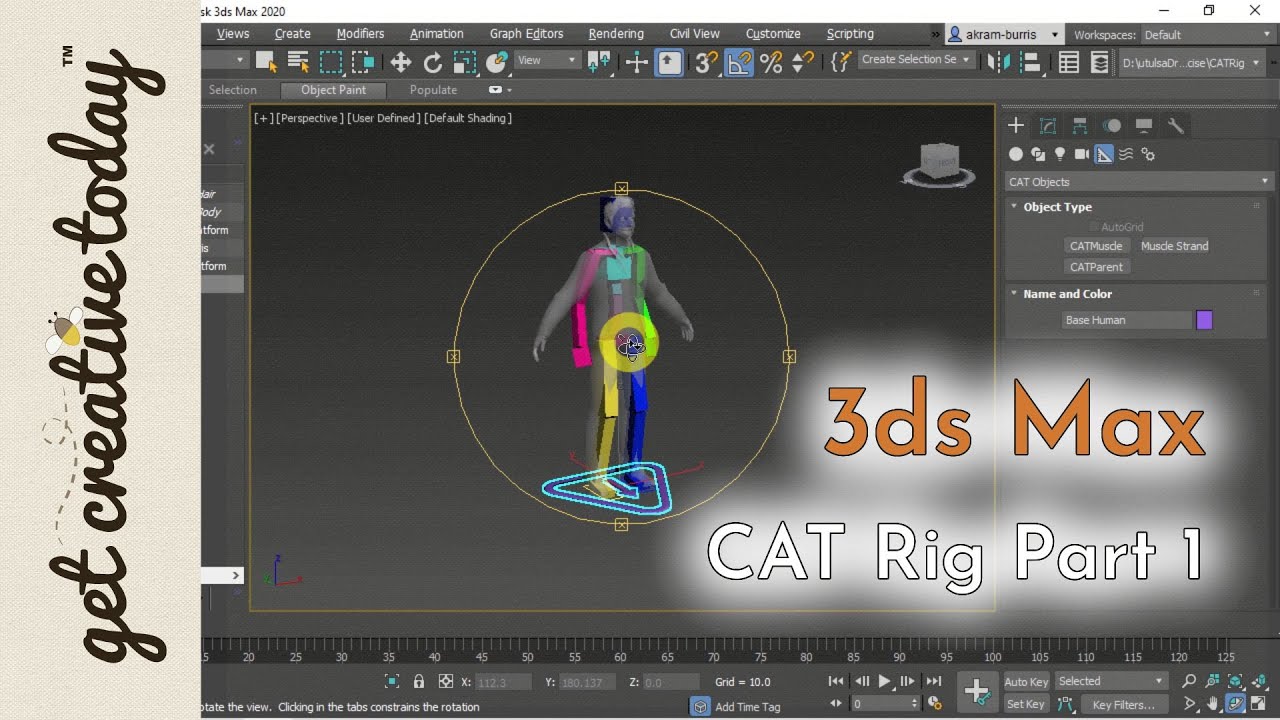
Task: Open the Key Filters dialog
Action: coord(1122,705)
